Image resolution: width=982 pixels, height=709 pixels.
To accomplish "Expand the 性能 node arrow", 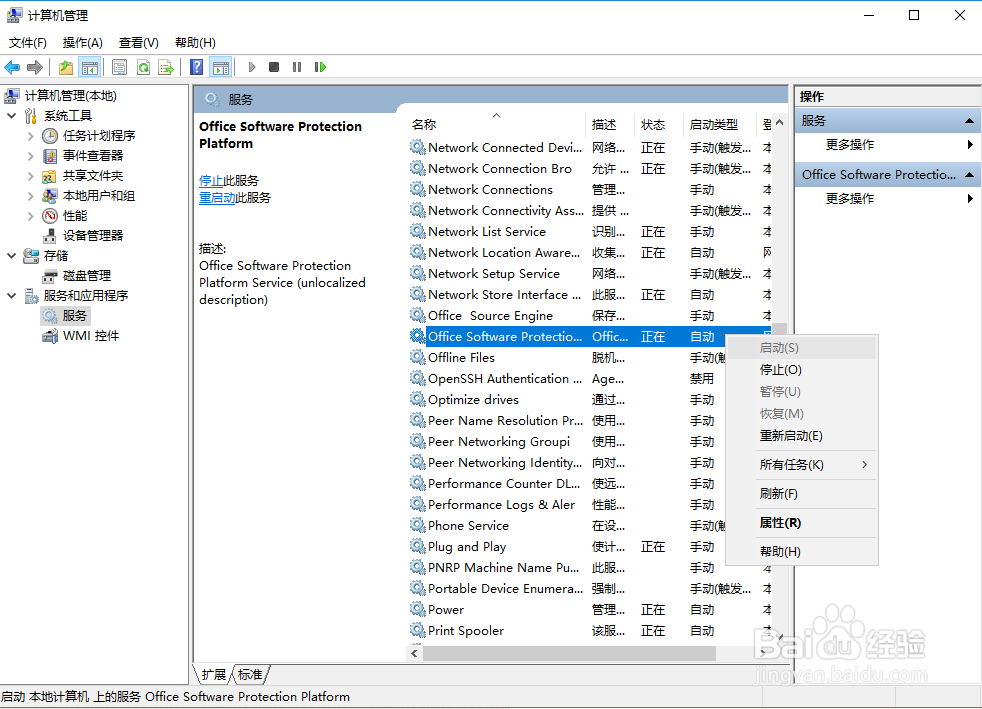I will click(30, 215).
